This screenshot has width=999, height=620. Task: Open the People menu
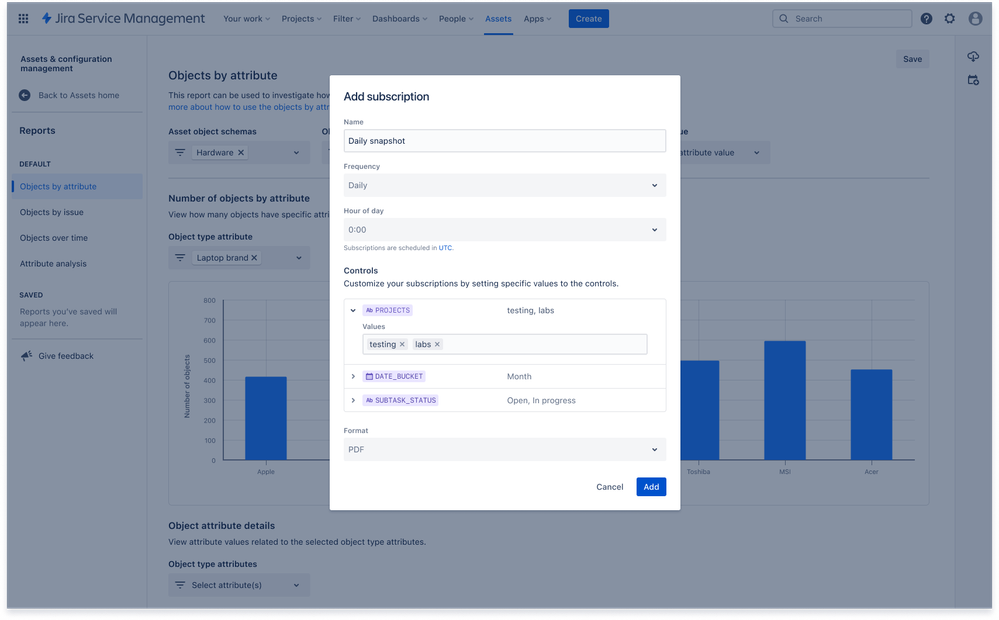456,18
